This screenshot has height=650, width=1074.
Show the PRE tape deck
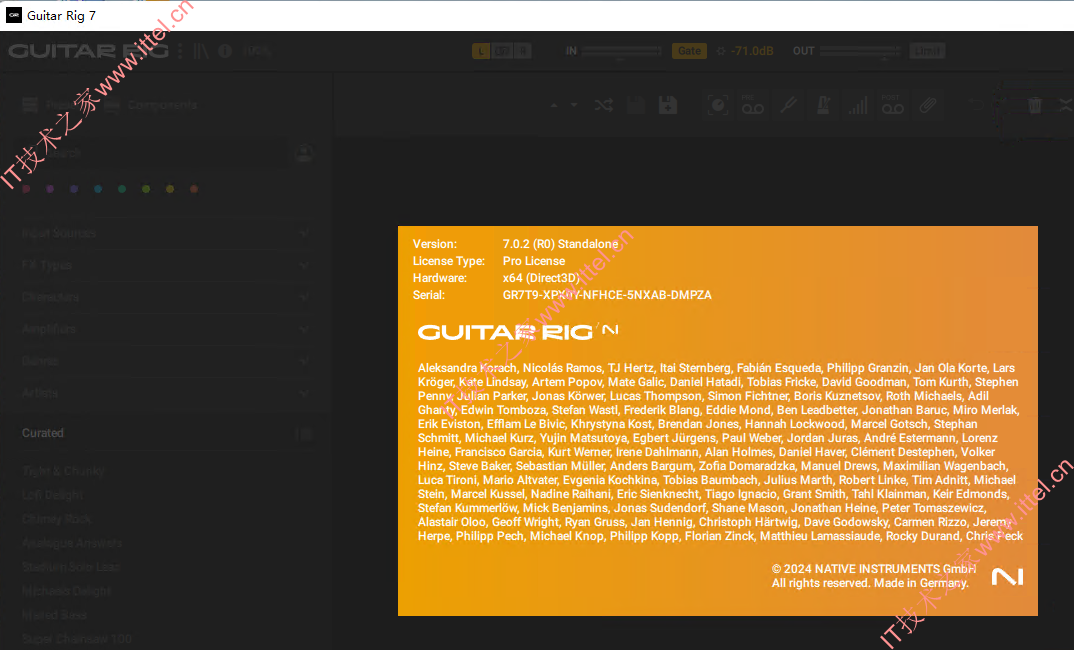pos(752,105)
